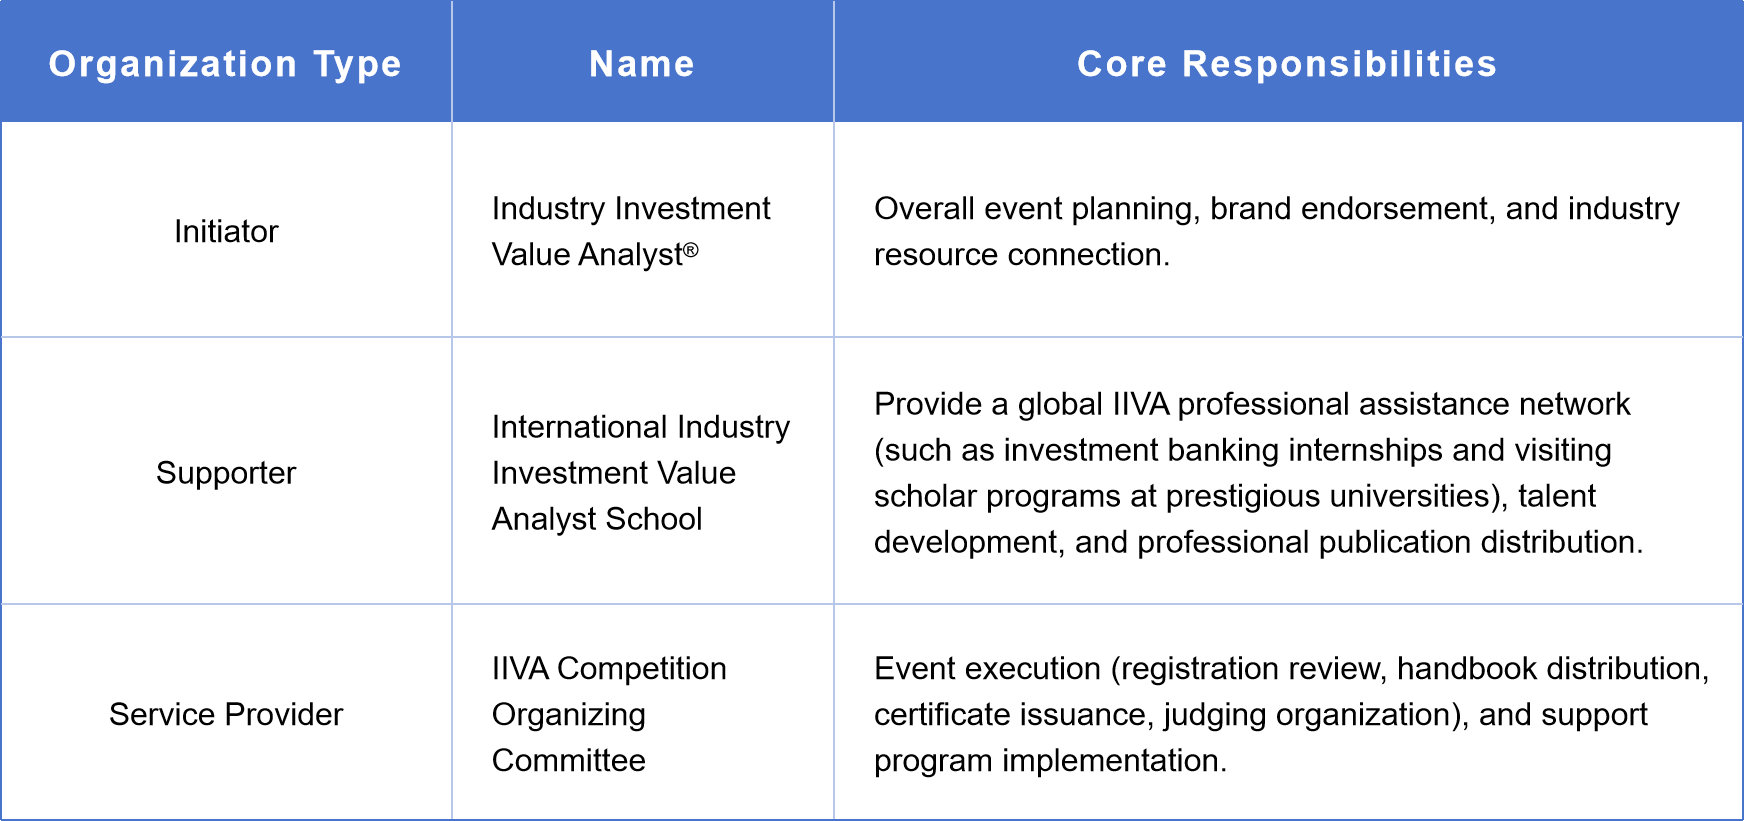Click the Core Responsibilities column header
The image size is (1744, 821).
point(1287,64)
